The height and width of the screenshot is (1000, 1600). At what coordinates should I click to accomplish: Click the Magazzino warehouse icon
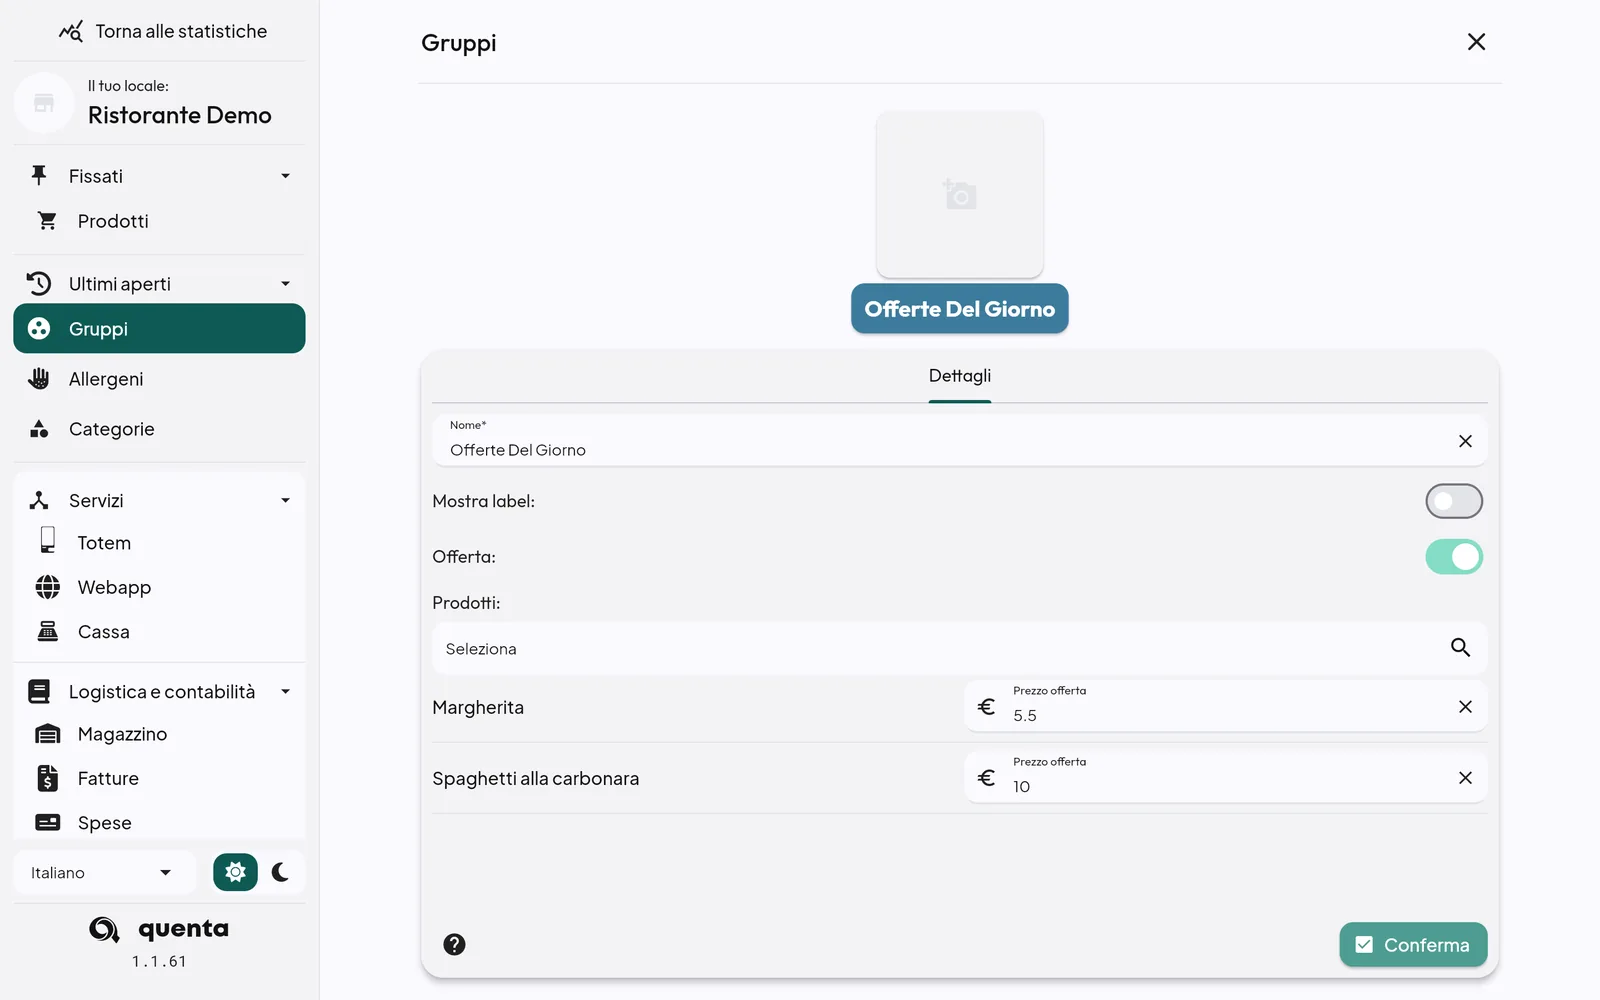pyautogui.click(x=47, y=734)
